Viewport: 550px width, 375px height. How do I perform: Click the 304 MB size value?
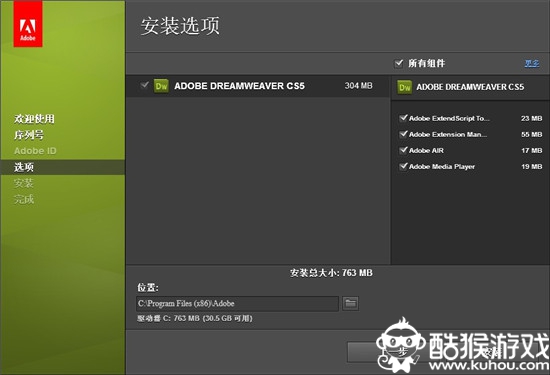point(358,86)
